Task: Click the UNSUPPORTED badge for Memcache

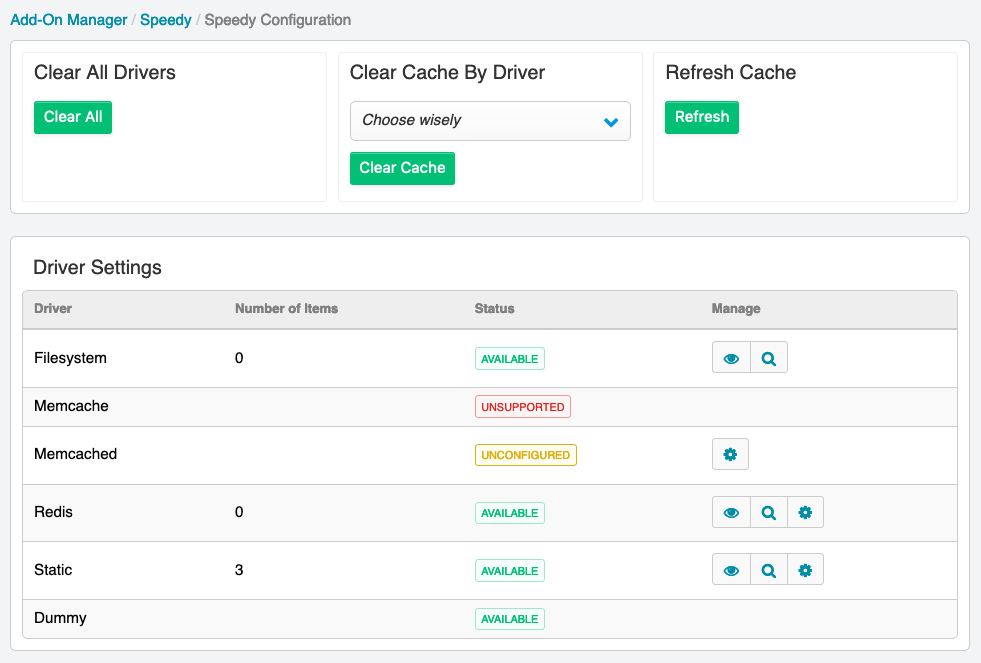Action: click(522, 407)
